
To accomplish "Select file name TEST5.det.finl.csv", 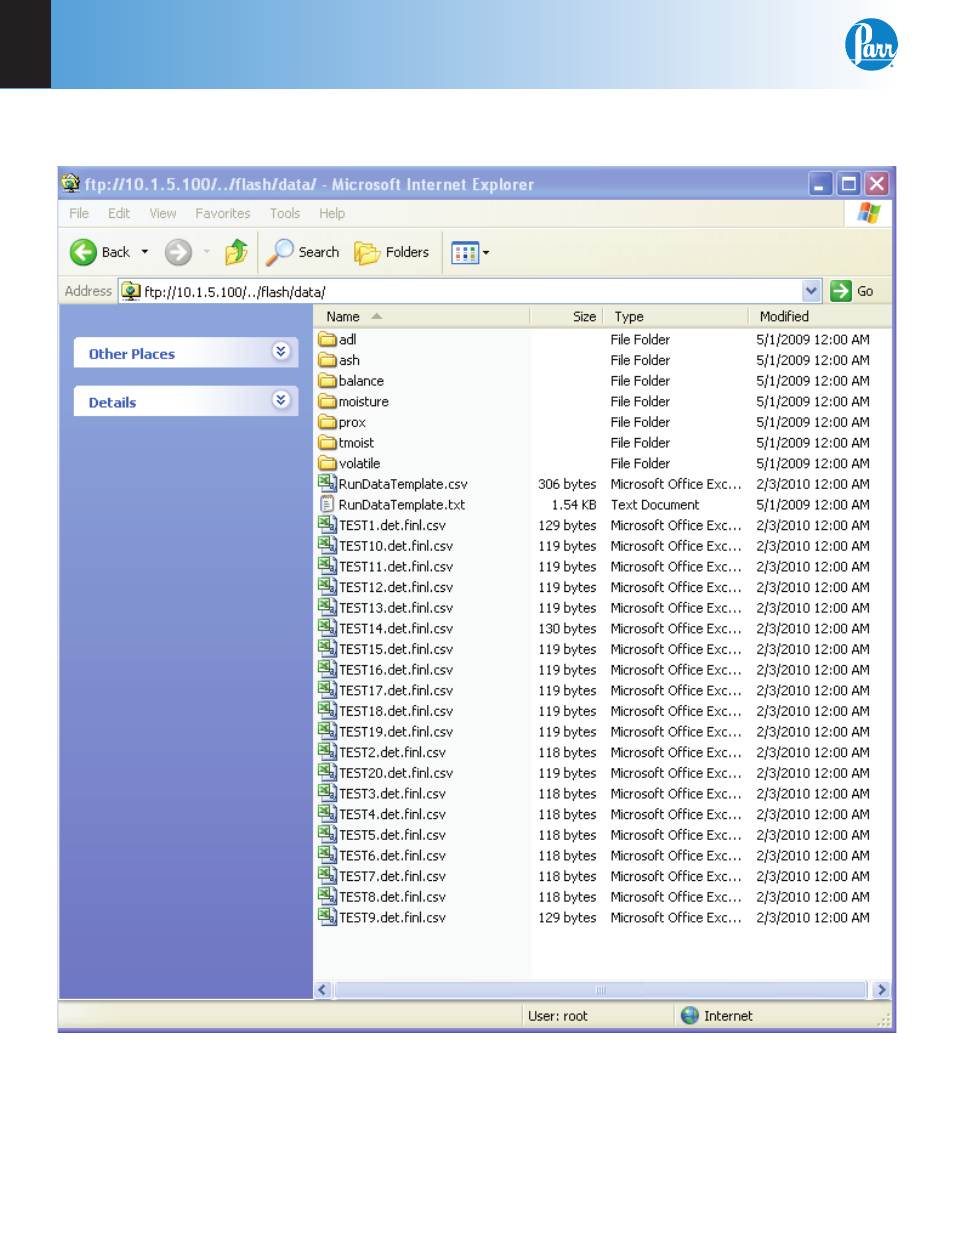I will coord(392,835).
